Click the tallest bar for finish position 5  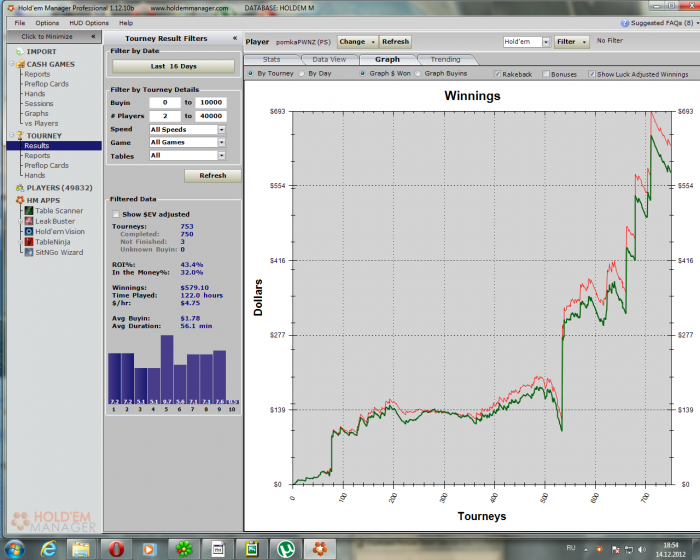click(167, 370)
